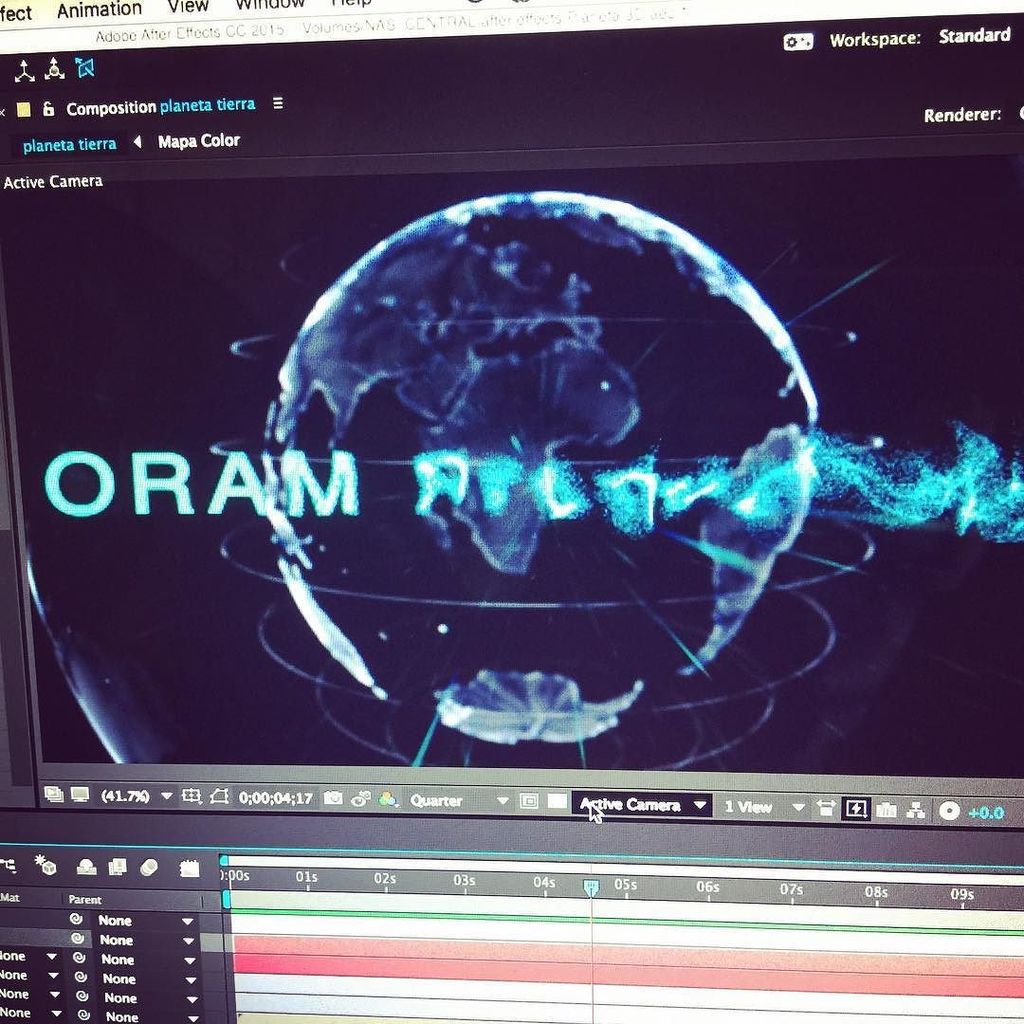Image resolution: width=1024 pixels, height=1024 pixels.
Task: Change workspace from Standard
Action: [972, 36]
